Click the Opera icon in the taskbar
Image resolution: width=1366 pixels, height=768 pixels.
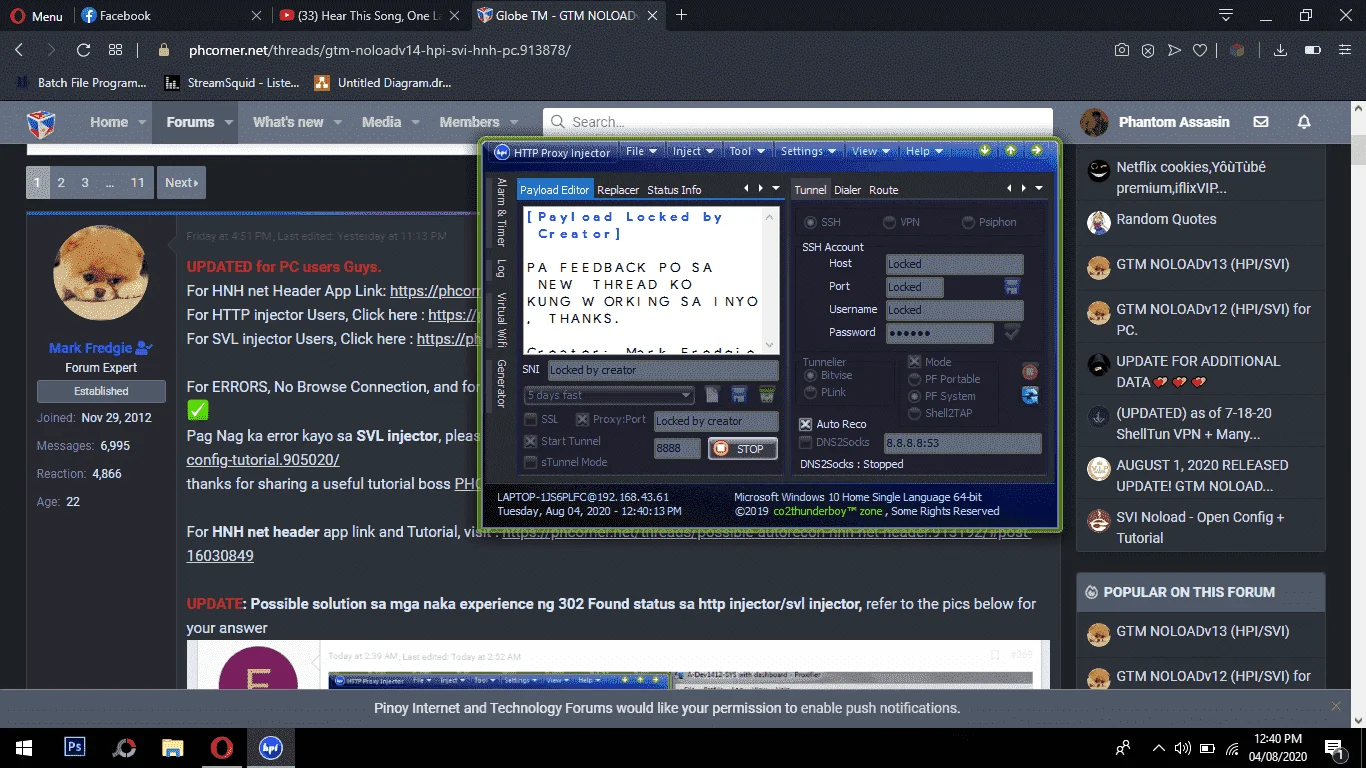[222, 747]
